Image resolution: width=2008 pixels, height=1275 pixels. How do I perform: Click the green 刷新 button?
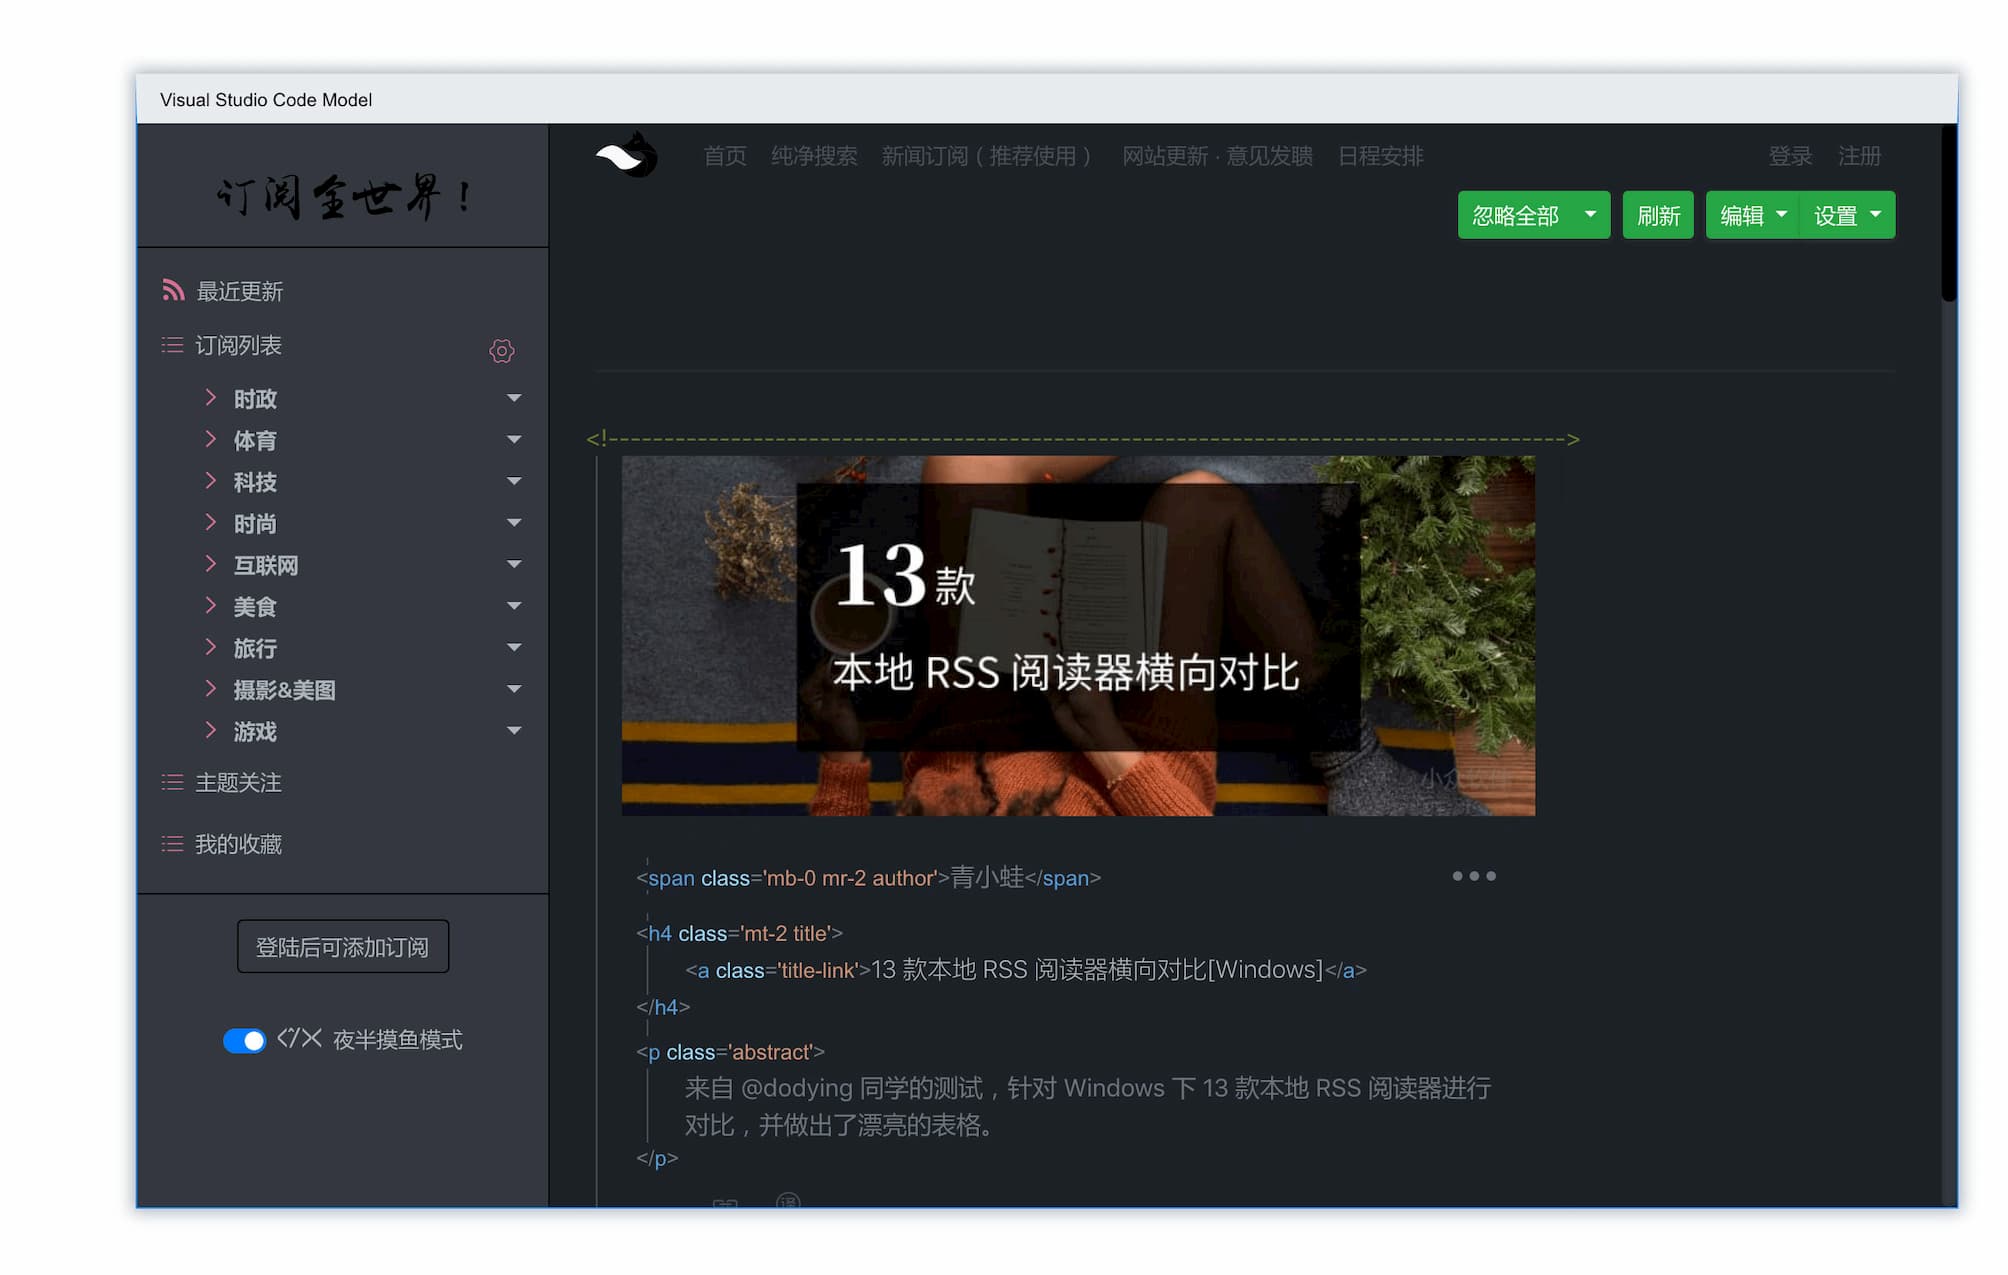pos(1658,215)
